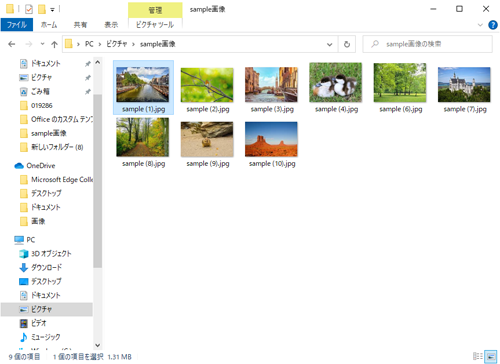Image resolution: width=500 pixels, height=364 pixels.
Task: Open the 019286 folder
Action: (x=42, y=105)
